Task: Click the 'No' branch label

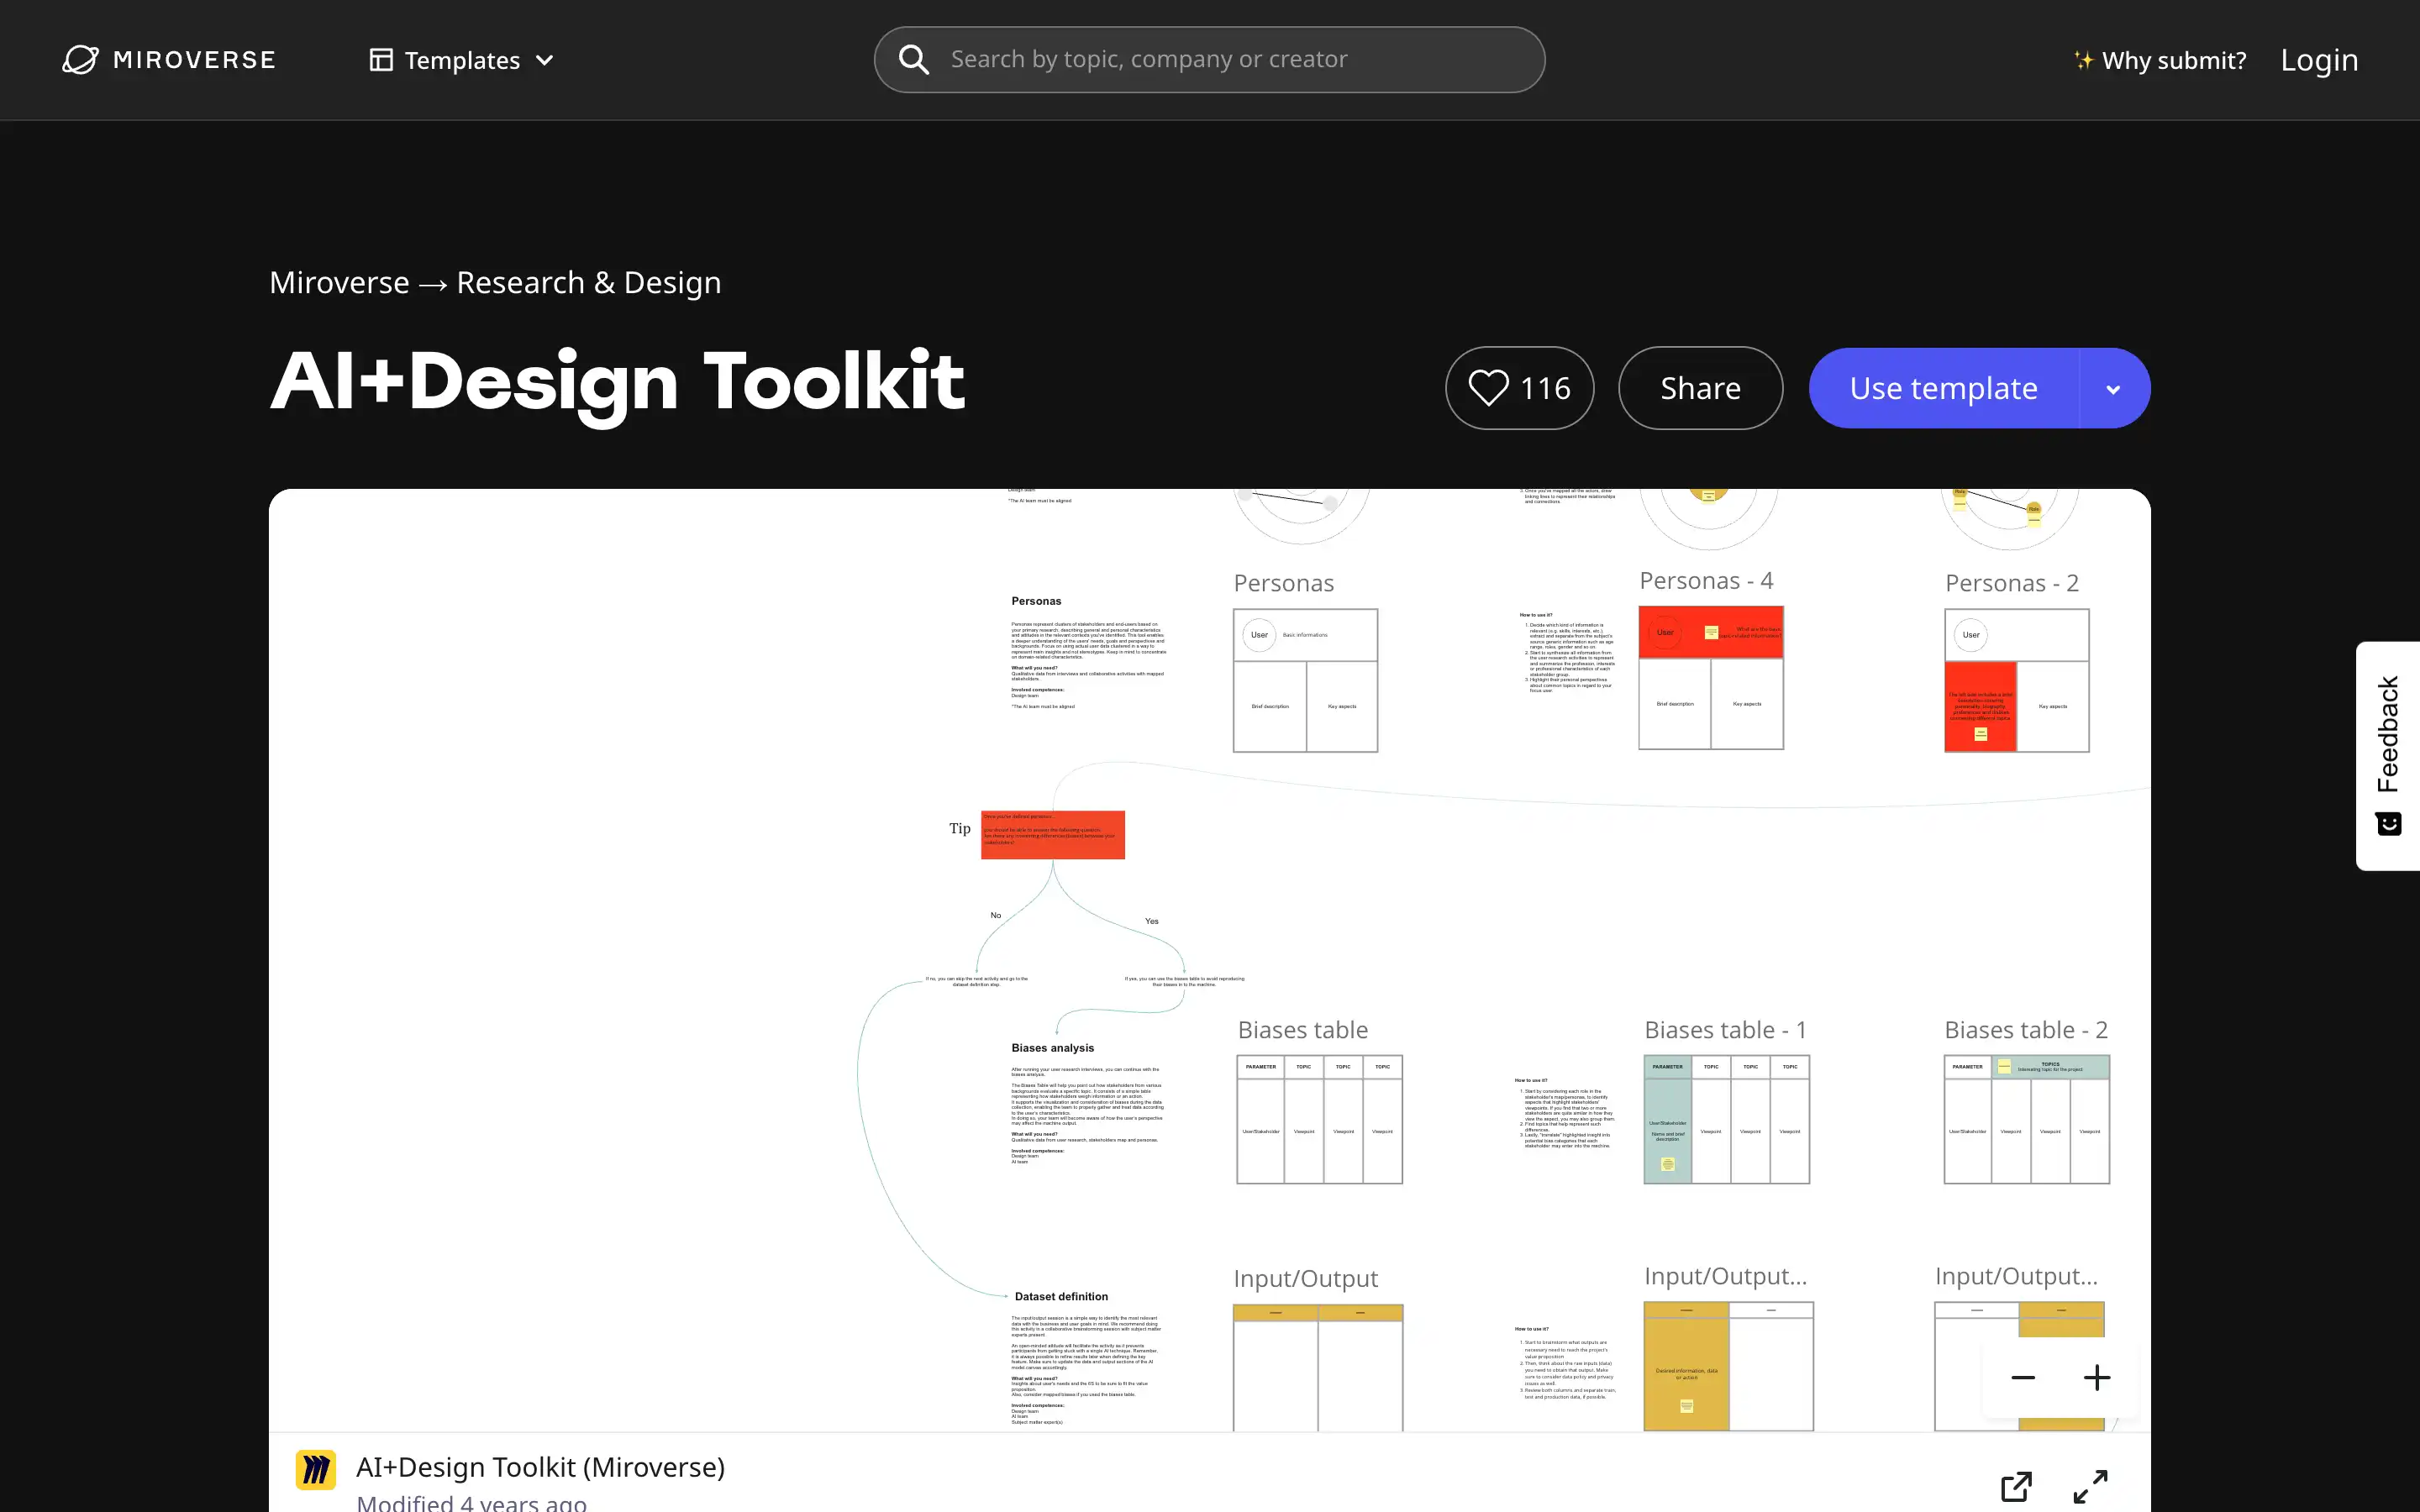Action: pos(995,915)
